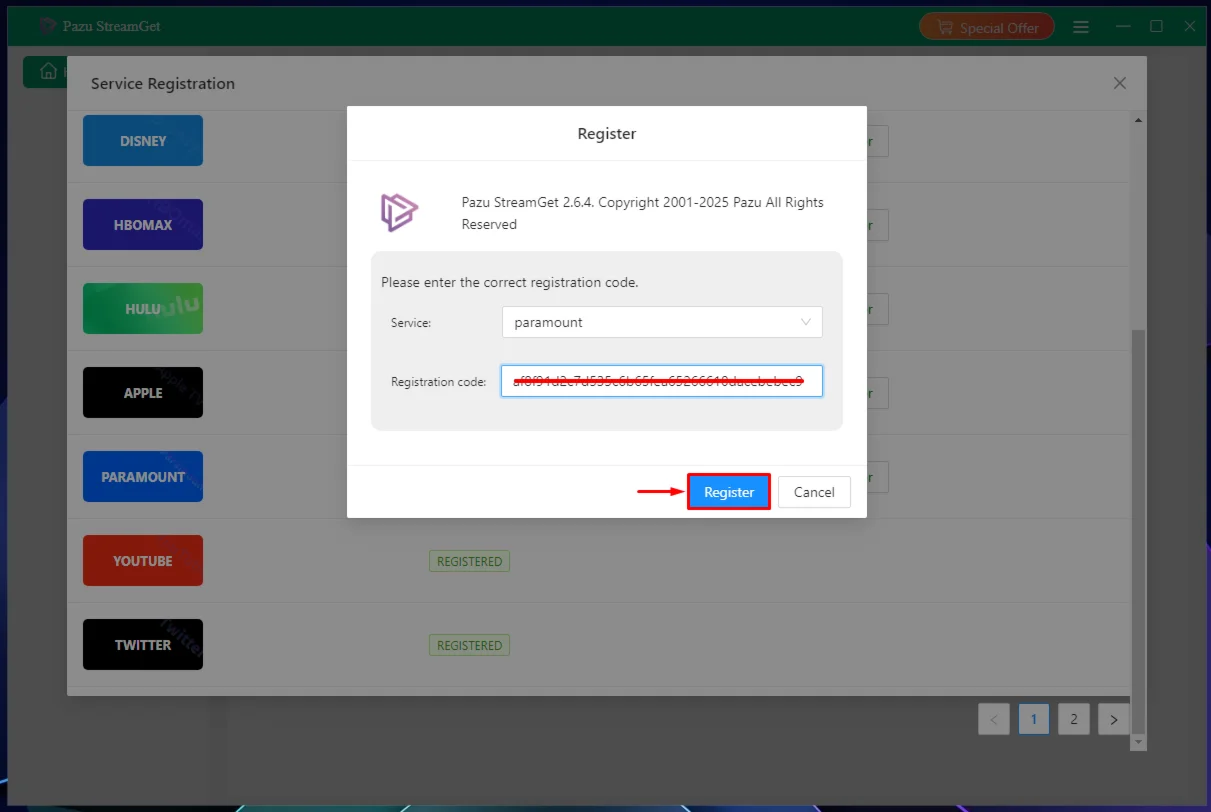Minimize the Pazu StreamGet window
Viewport: 1211px width, 812px height.
click(1123, 26)
